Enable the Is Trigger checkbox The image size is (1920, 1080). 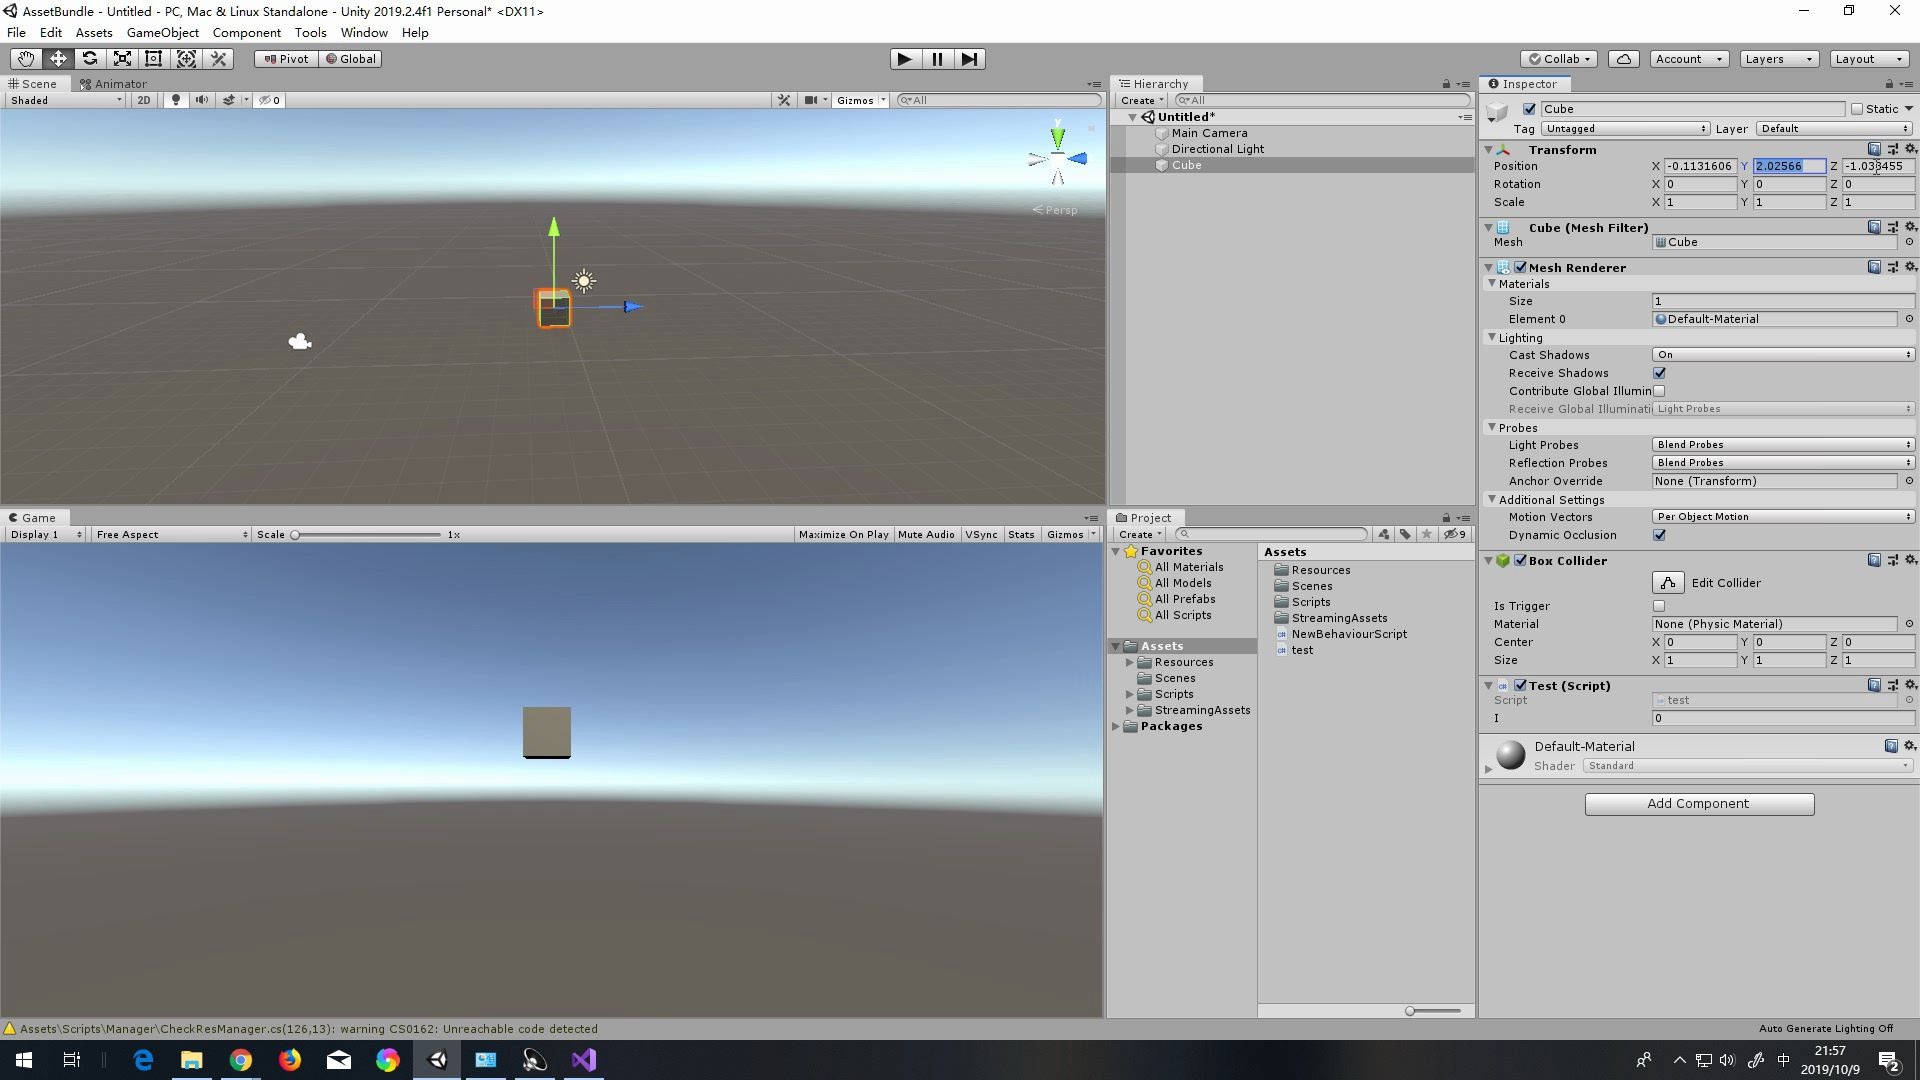pos(1659,606)
